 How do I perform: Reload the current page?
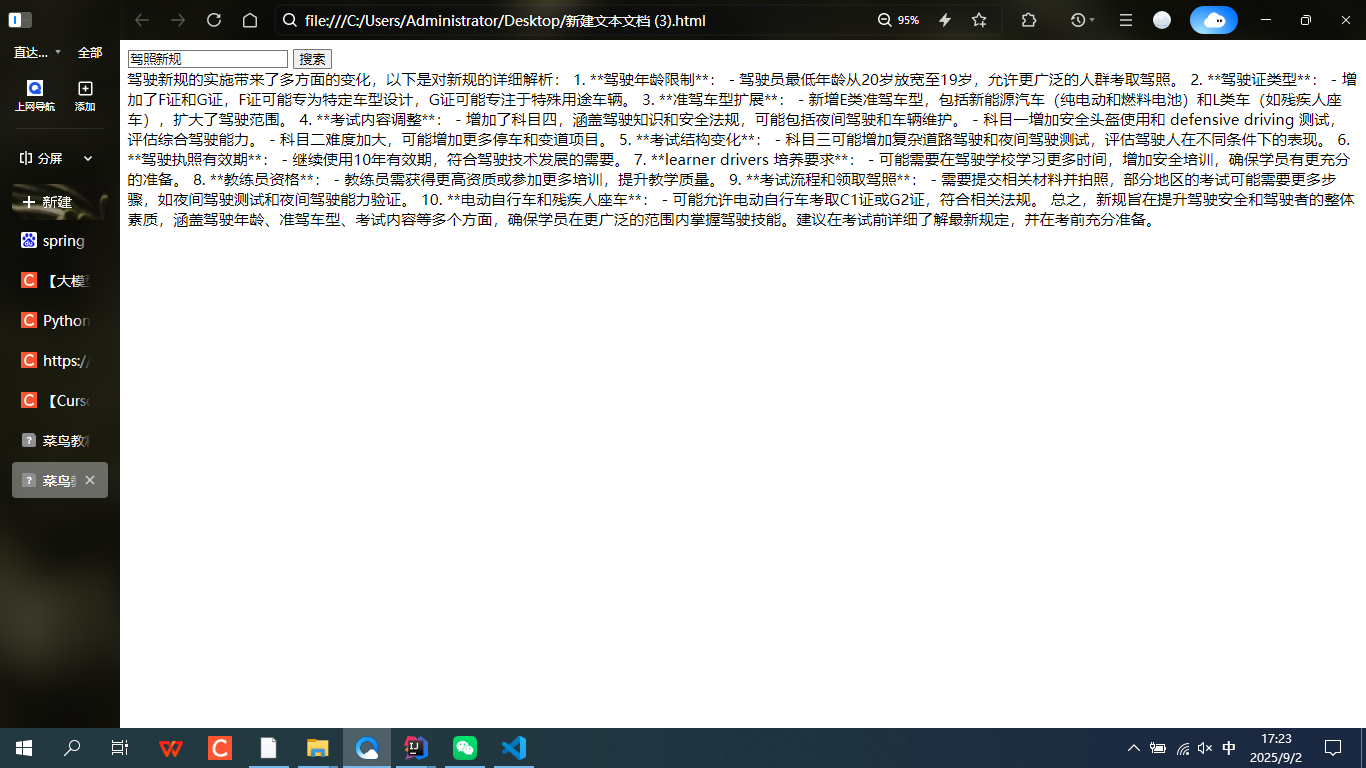(214, 20)
